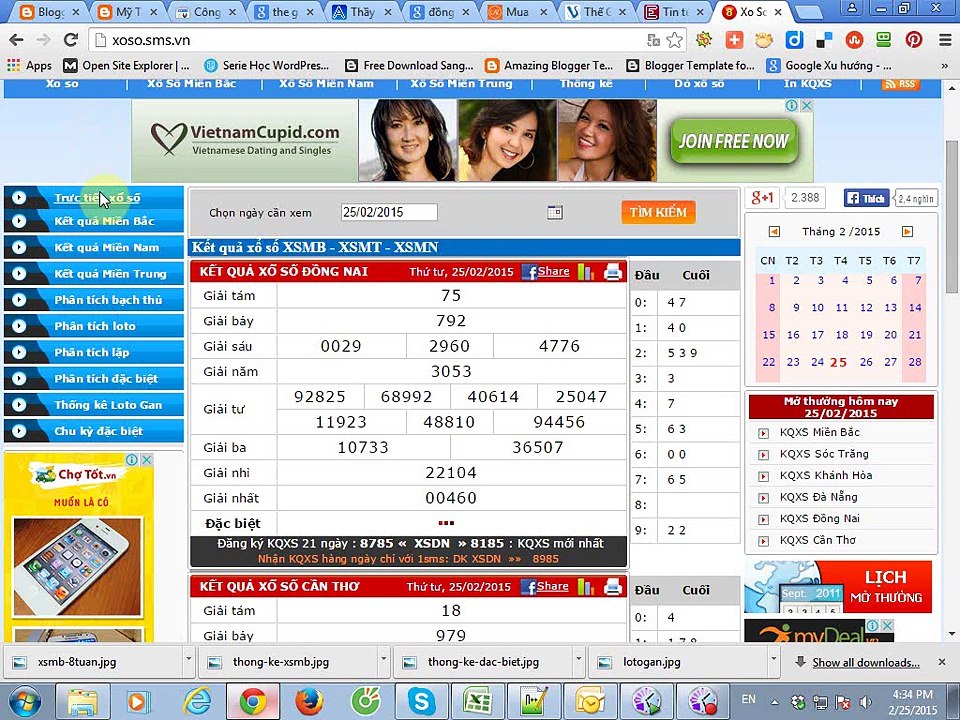Go to next month in calendar

pyautogui.click(x=907, y=231)
